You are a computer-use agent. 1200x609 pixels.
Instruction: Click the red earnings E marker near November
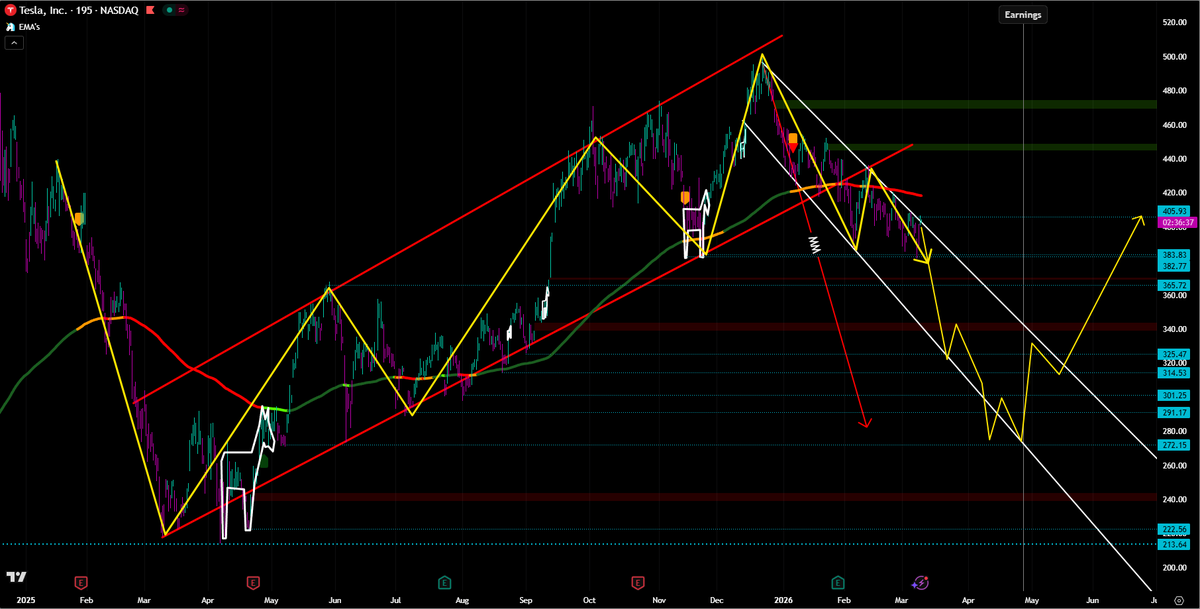[637, 581]
